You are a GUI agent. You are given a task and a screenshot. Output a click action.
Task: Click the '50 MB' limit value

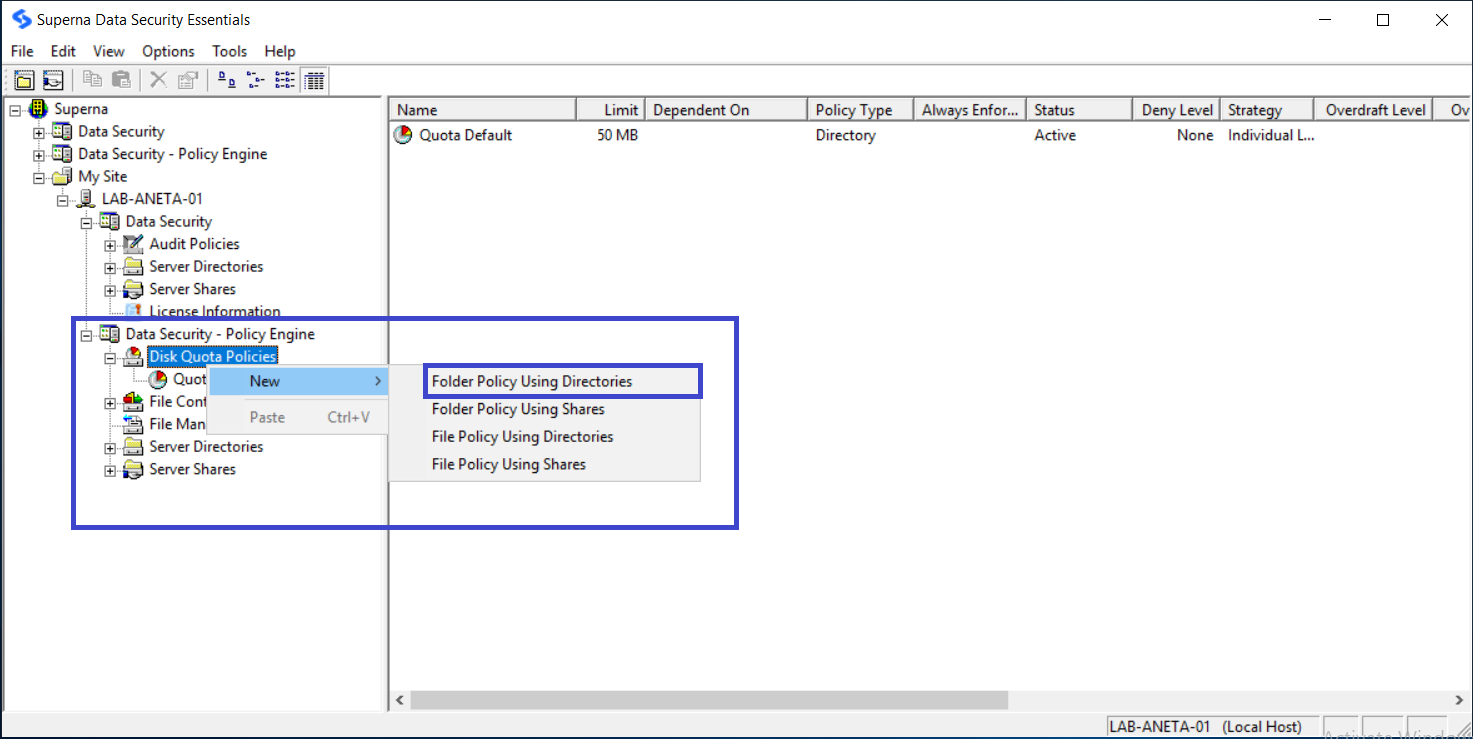(x=617, y=135)
